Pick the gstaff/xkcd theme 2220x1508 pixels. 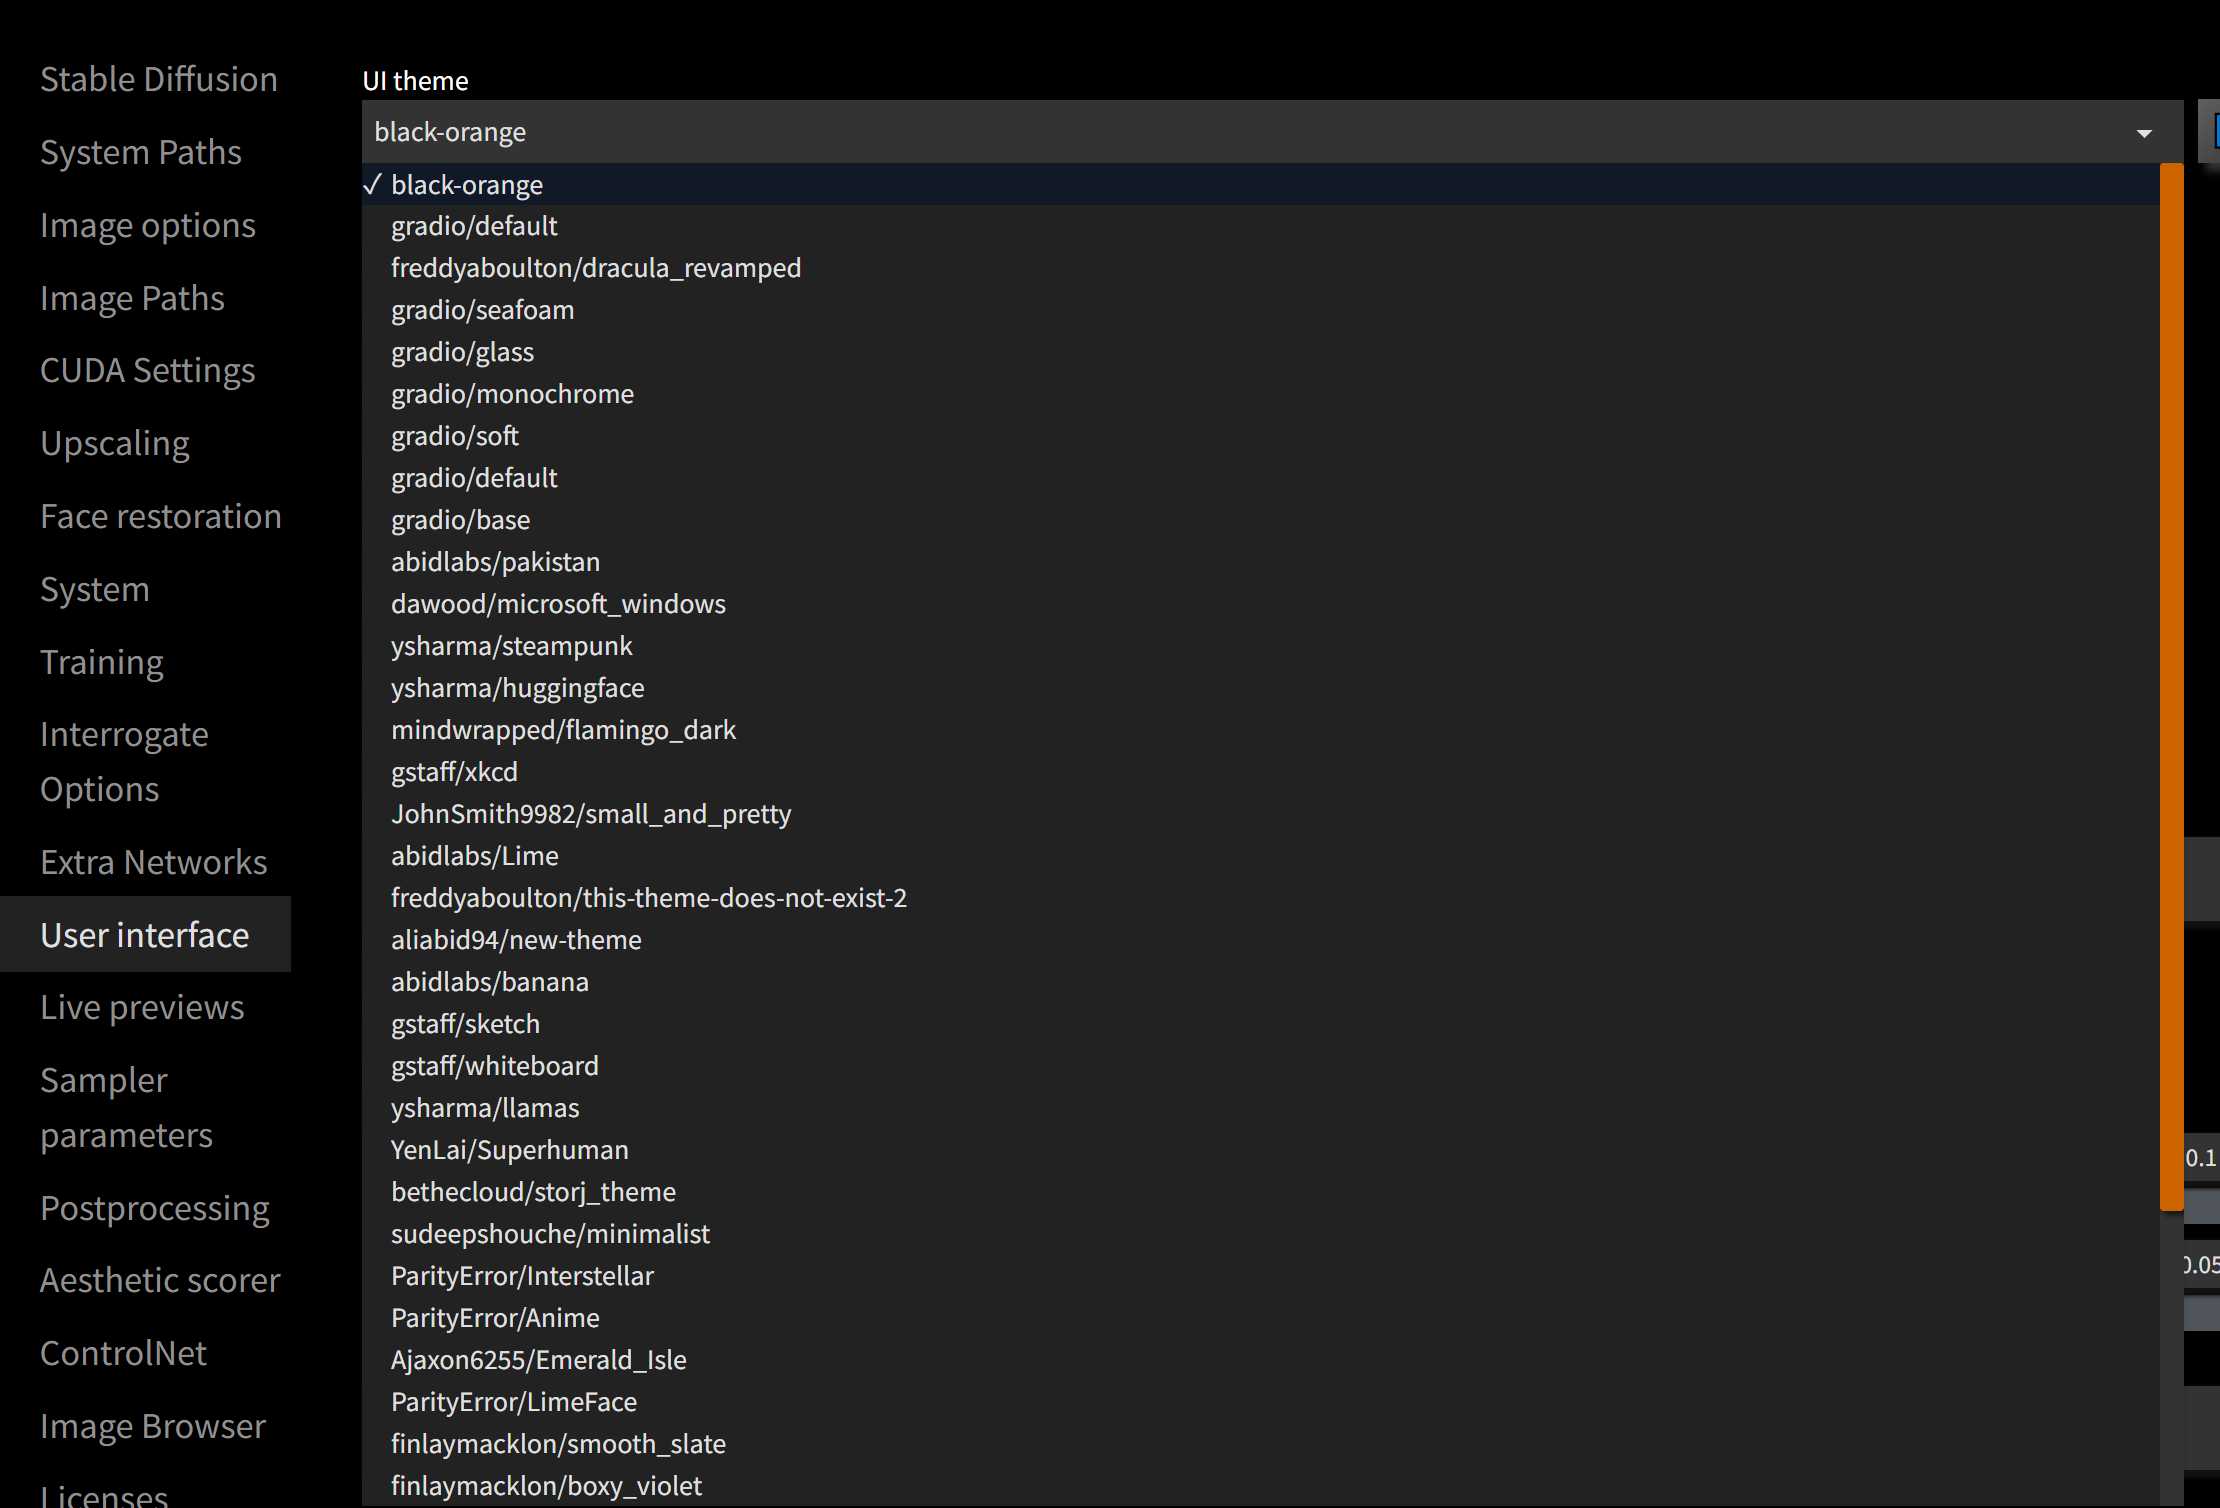click(1261, 773)
